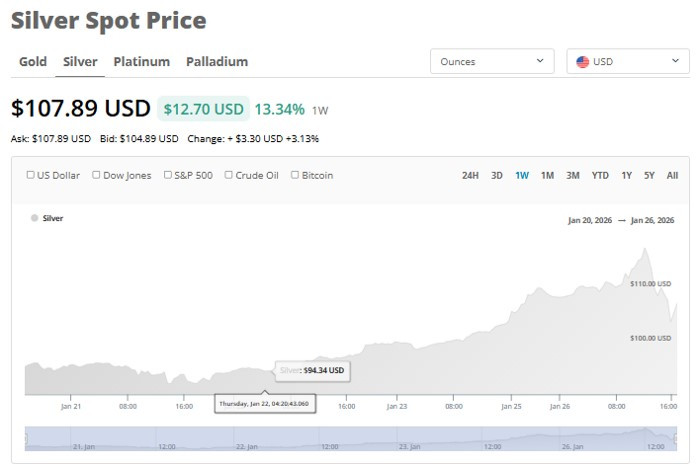Image resolution: width=698 pixels, height=473 pixels.
Task: Show the 3D time range
Action: click(497, 176)
